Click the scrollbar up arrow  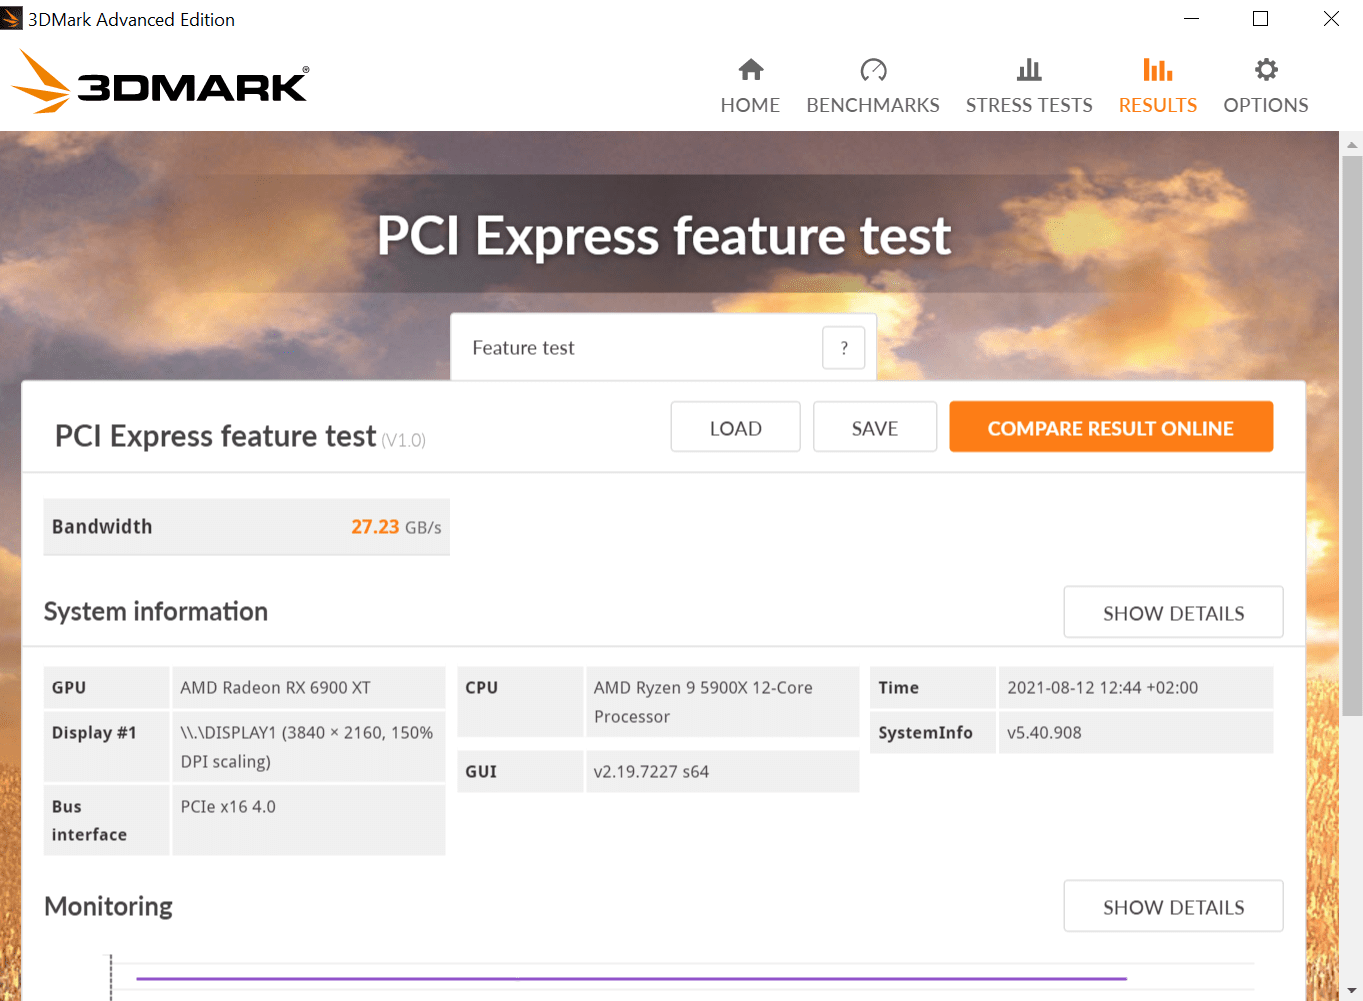pos(1352,145)
